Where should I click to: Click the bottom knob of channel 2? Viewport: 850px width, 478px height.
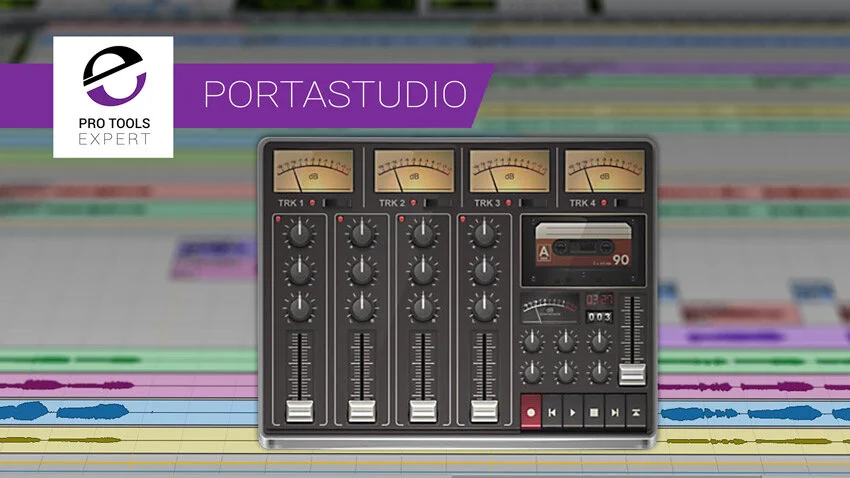(362, 308)
